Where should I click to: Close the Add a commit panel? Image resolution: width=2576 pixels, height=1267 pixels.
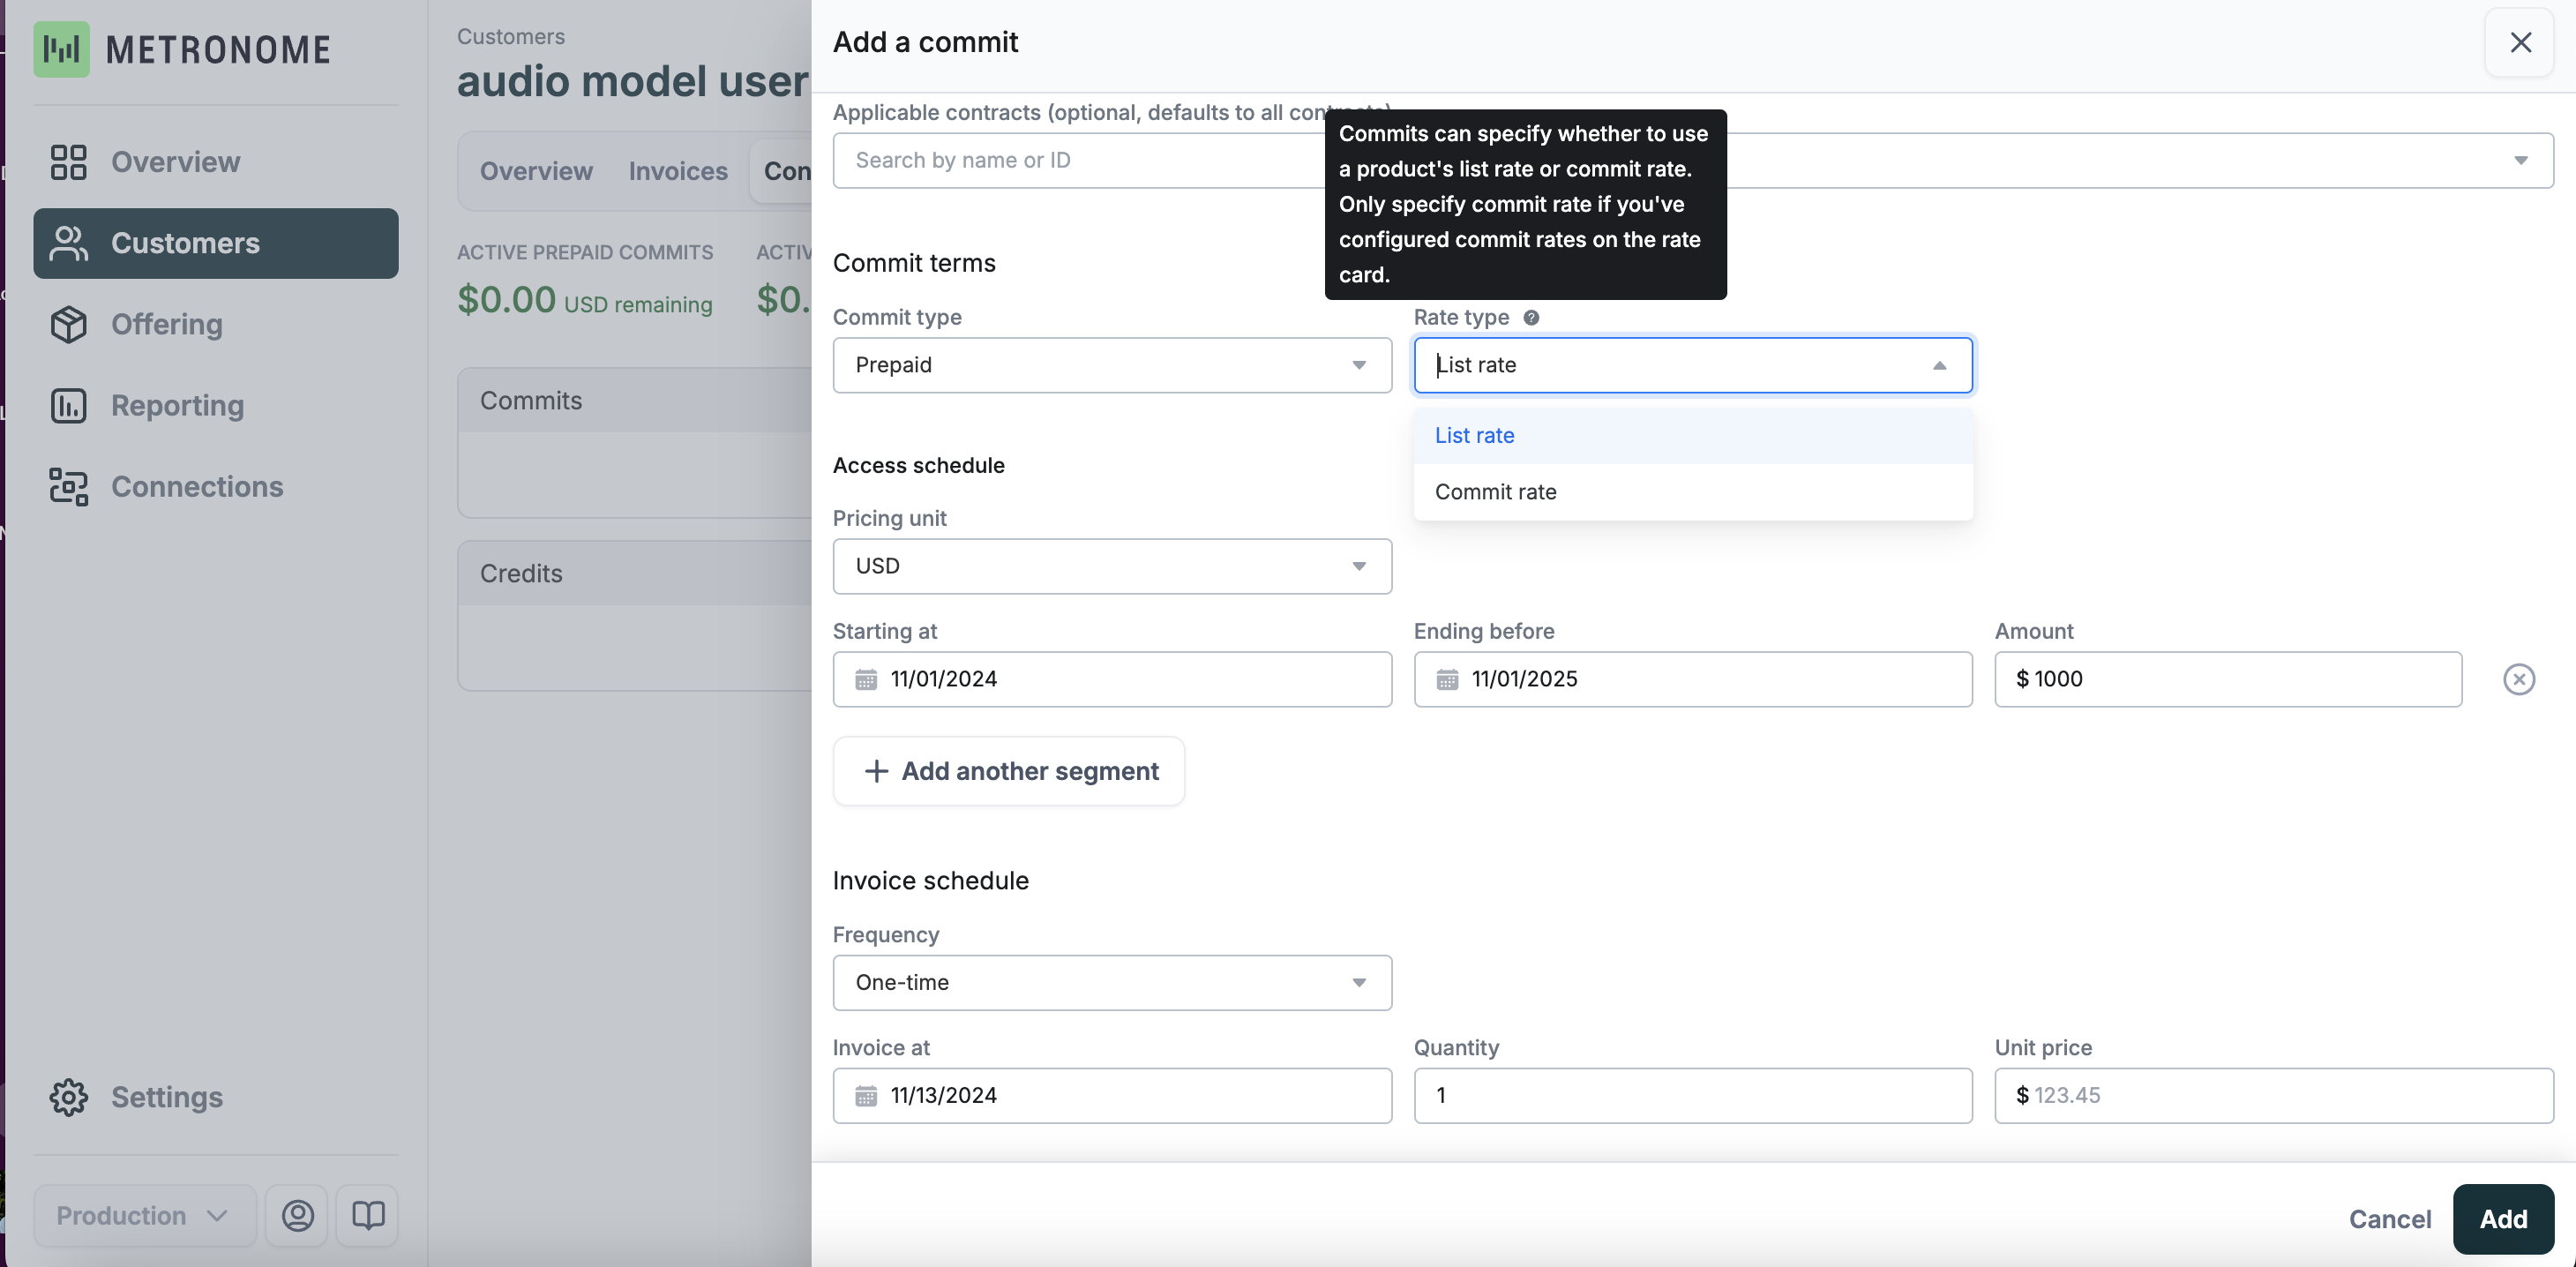tap(2520, 42)
